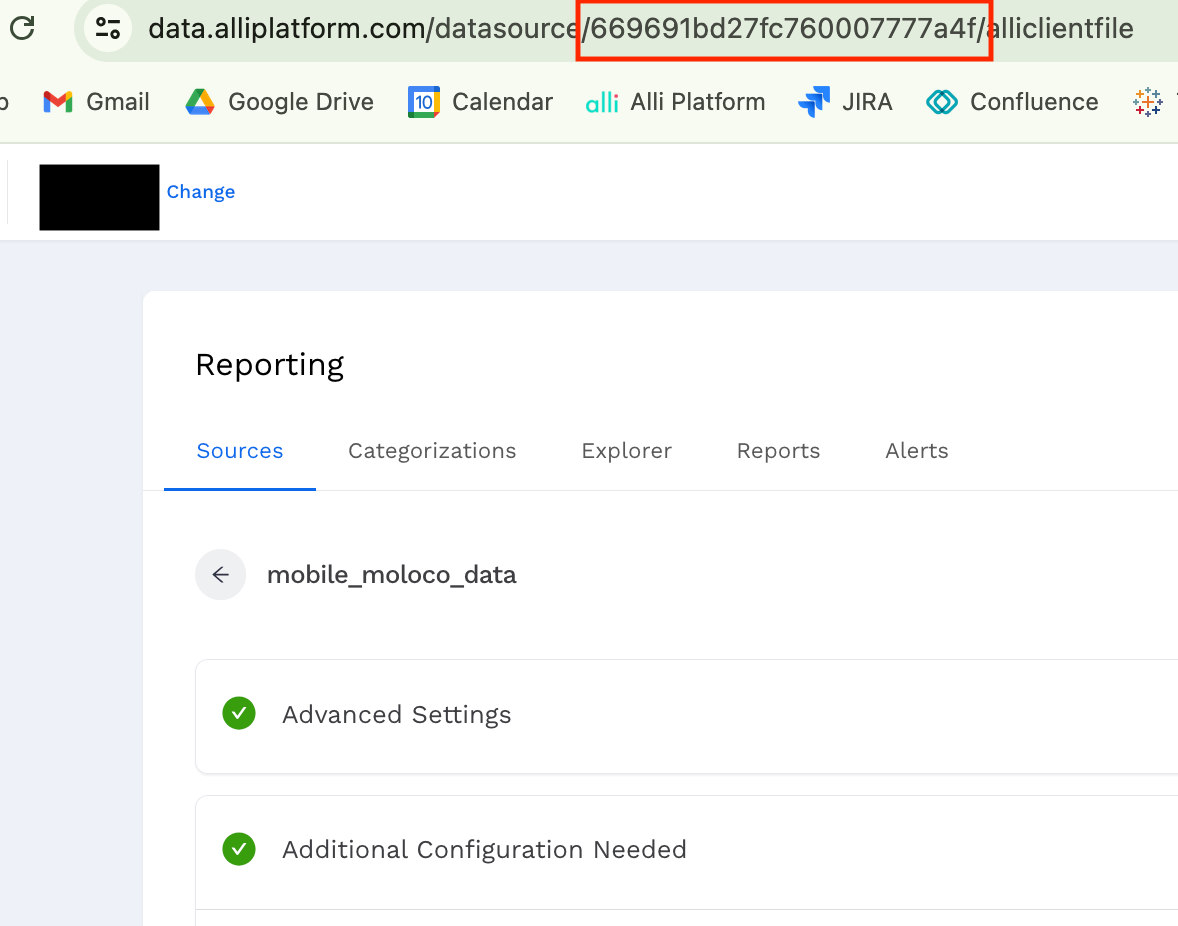
Task: Expand the Additional Configuration Needed section
Action: 484,850
